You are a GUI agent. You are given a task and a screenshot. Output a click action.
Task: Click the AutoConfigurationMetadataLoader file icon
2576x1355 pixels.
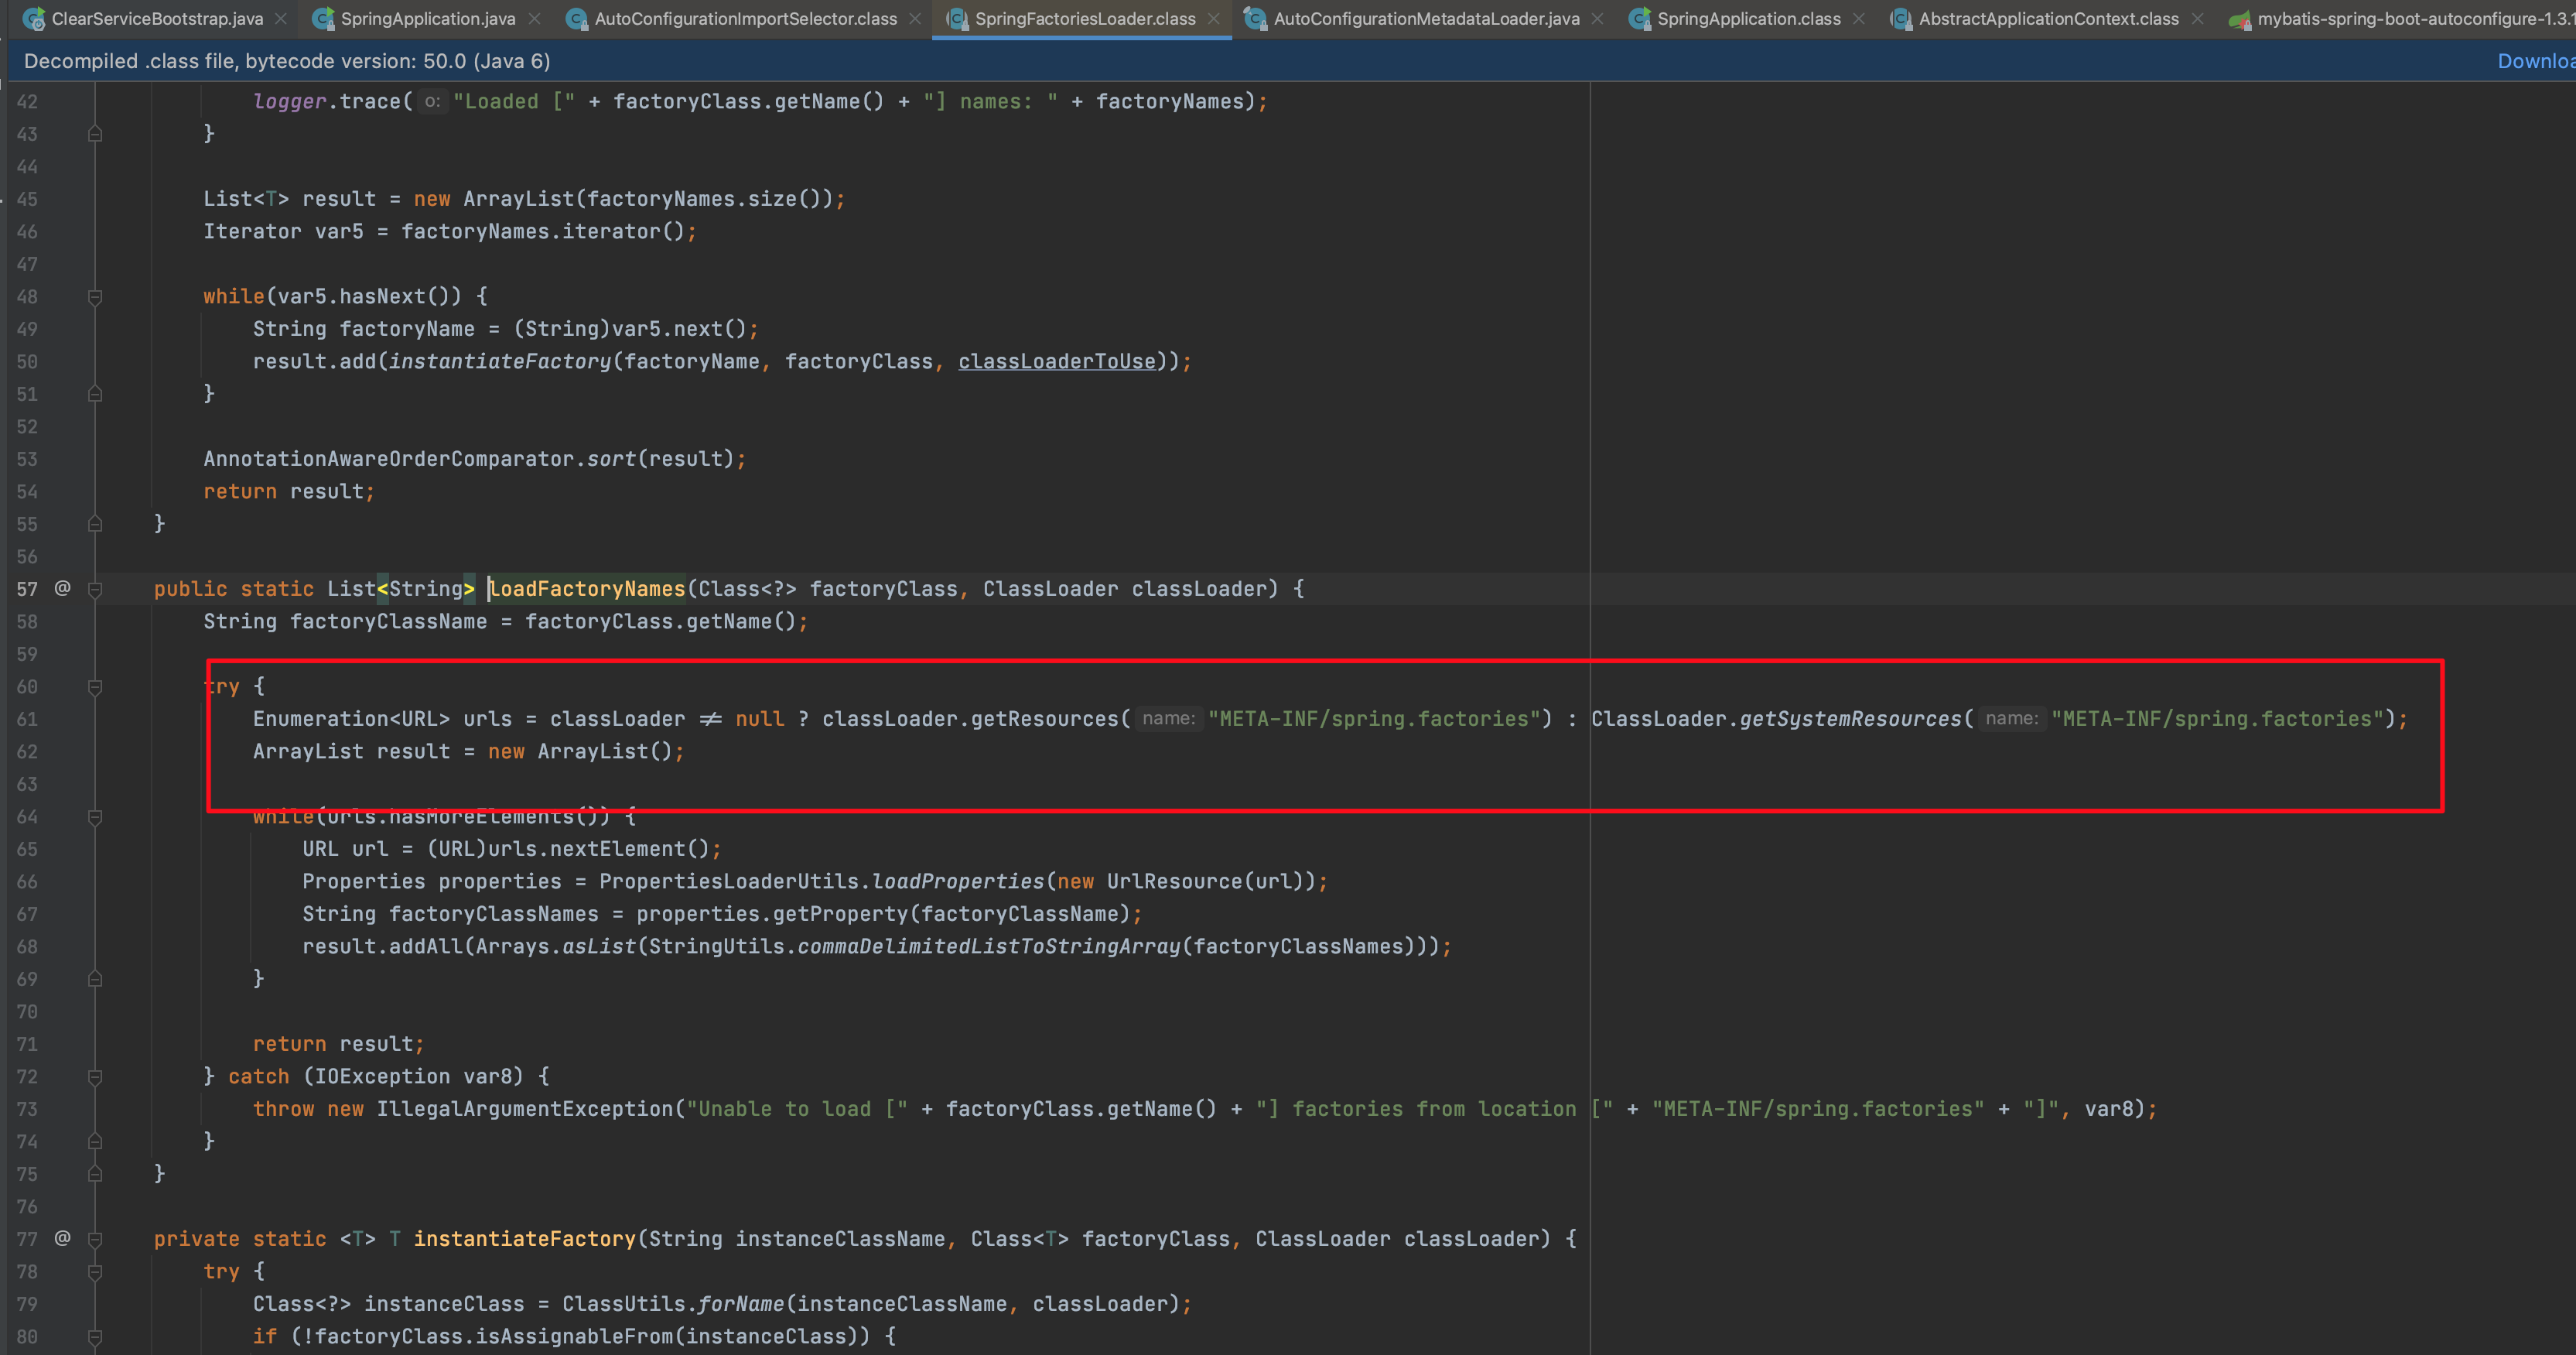tap(1255, 18)
